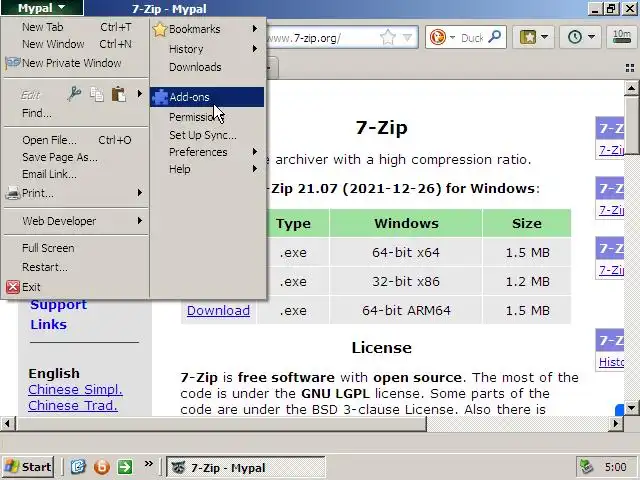This screenshot has width=640, height=480.
Task: Open the Mypal application menu button
Action: click(42, 8)
